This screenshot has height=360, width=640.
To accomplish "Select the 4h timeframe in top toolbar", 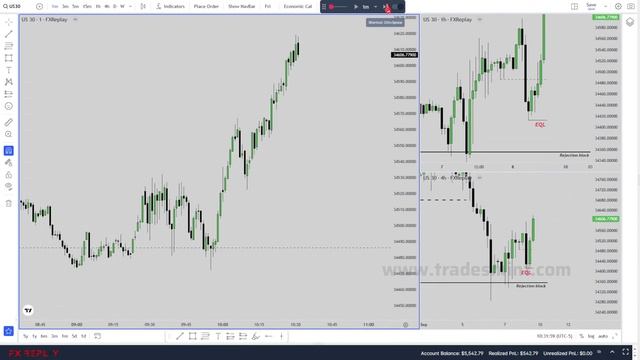I will (x=107, y=7).
